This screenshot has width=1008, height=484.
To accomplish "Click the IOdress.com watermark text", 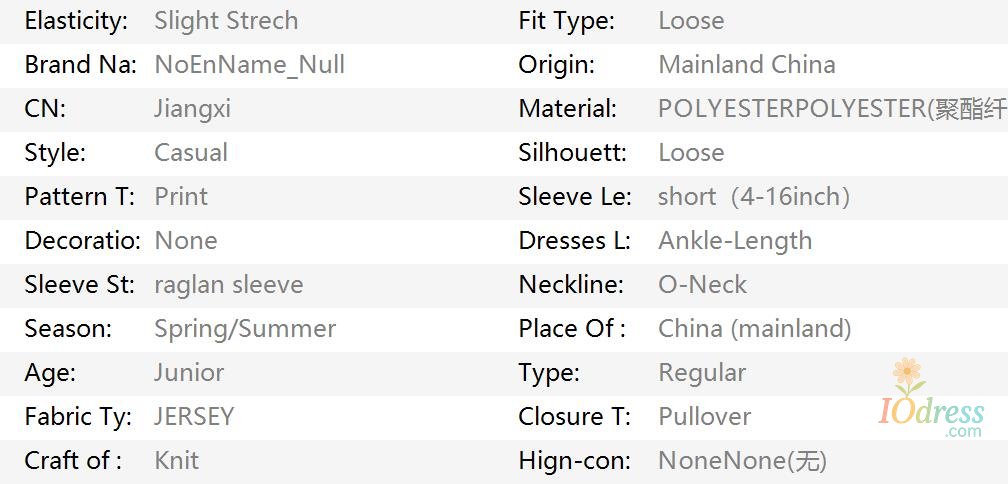I will (931, 414).
